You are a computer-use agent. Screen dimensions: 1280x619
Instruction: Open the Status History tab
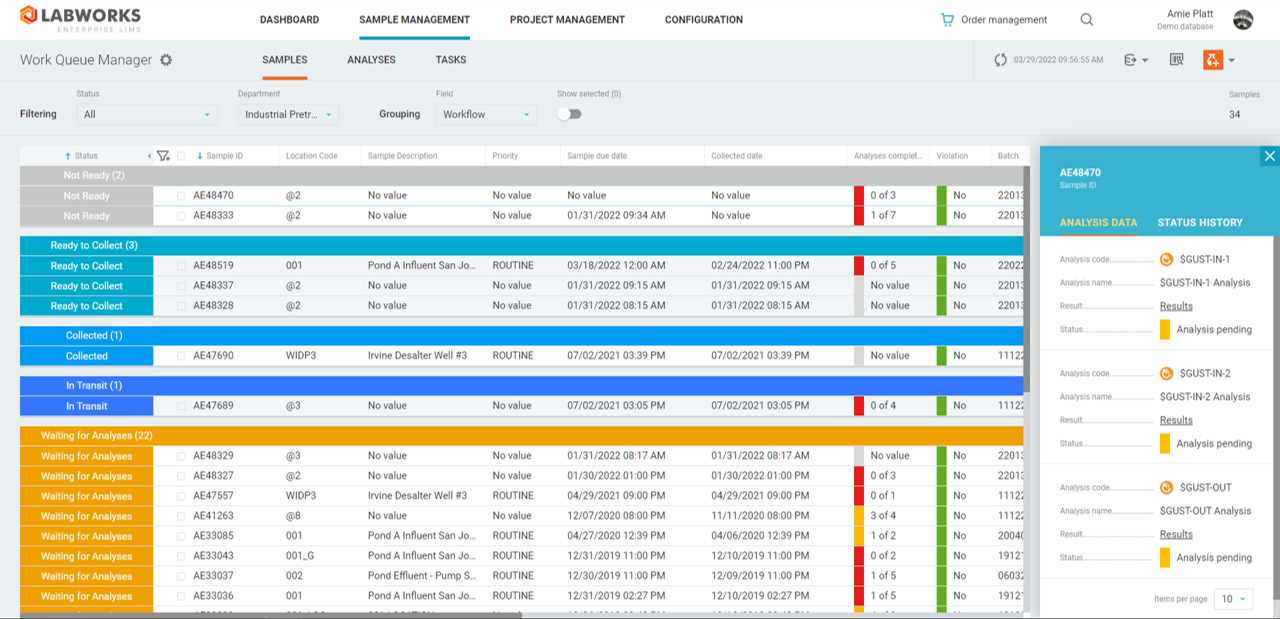click(1199, 222)
